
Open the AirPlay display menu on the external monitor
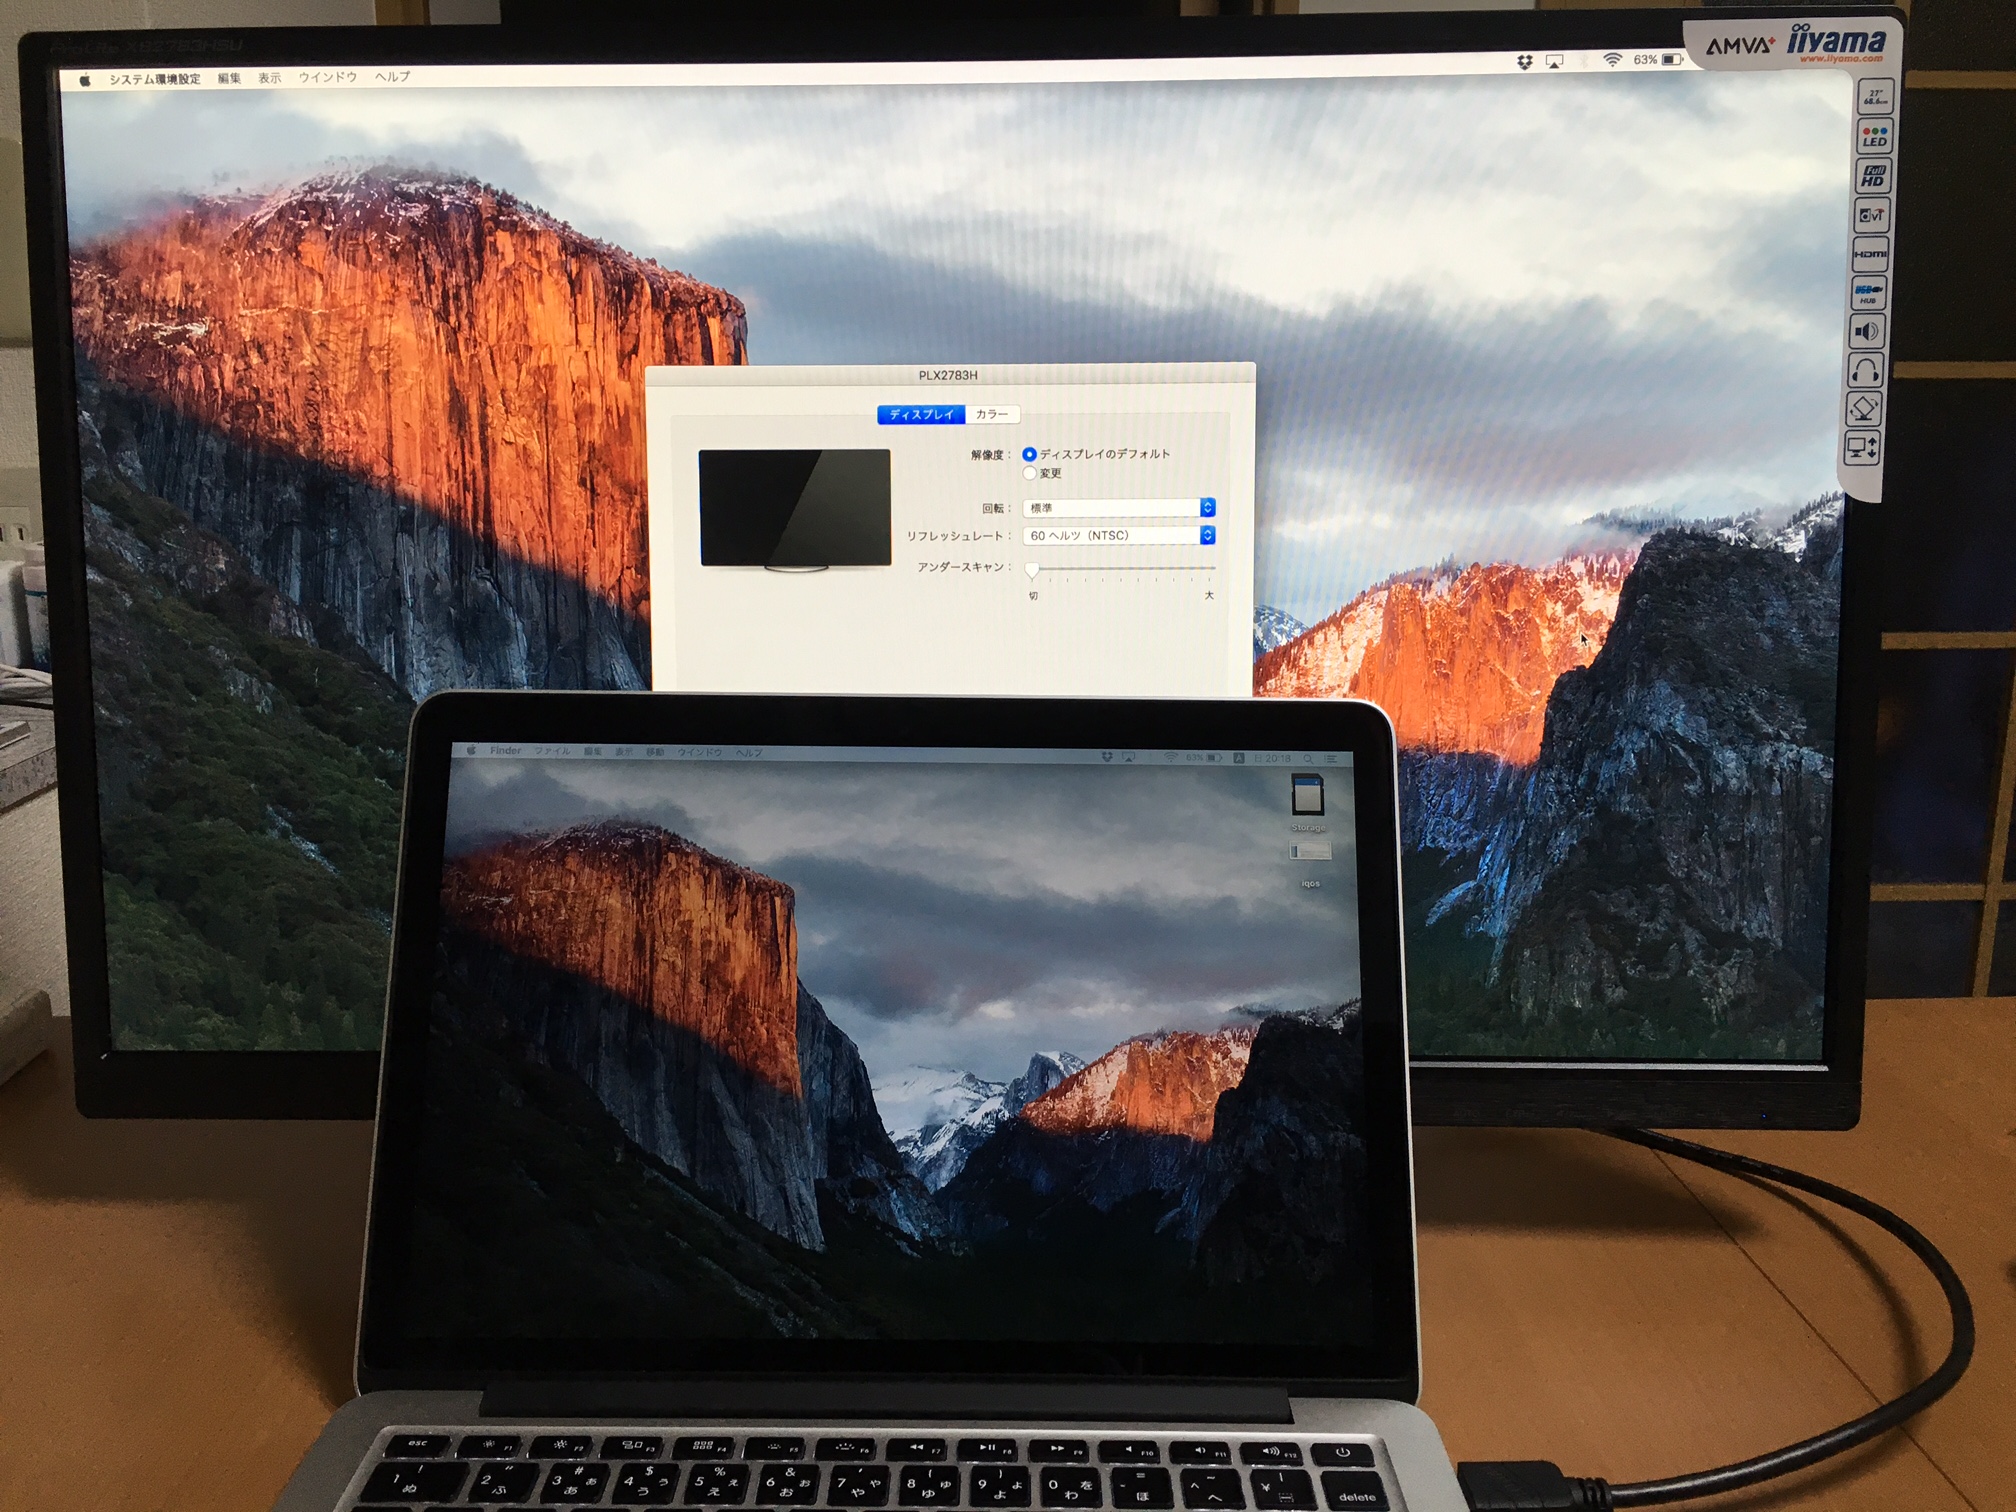coord(1554,62)
